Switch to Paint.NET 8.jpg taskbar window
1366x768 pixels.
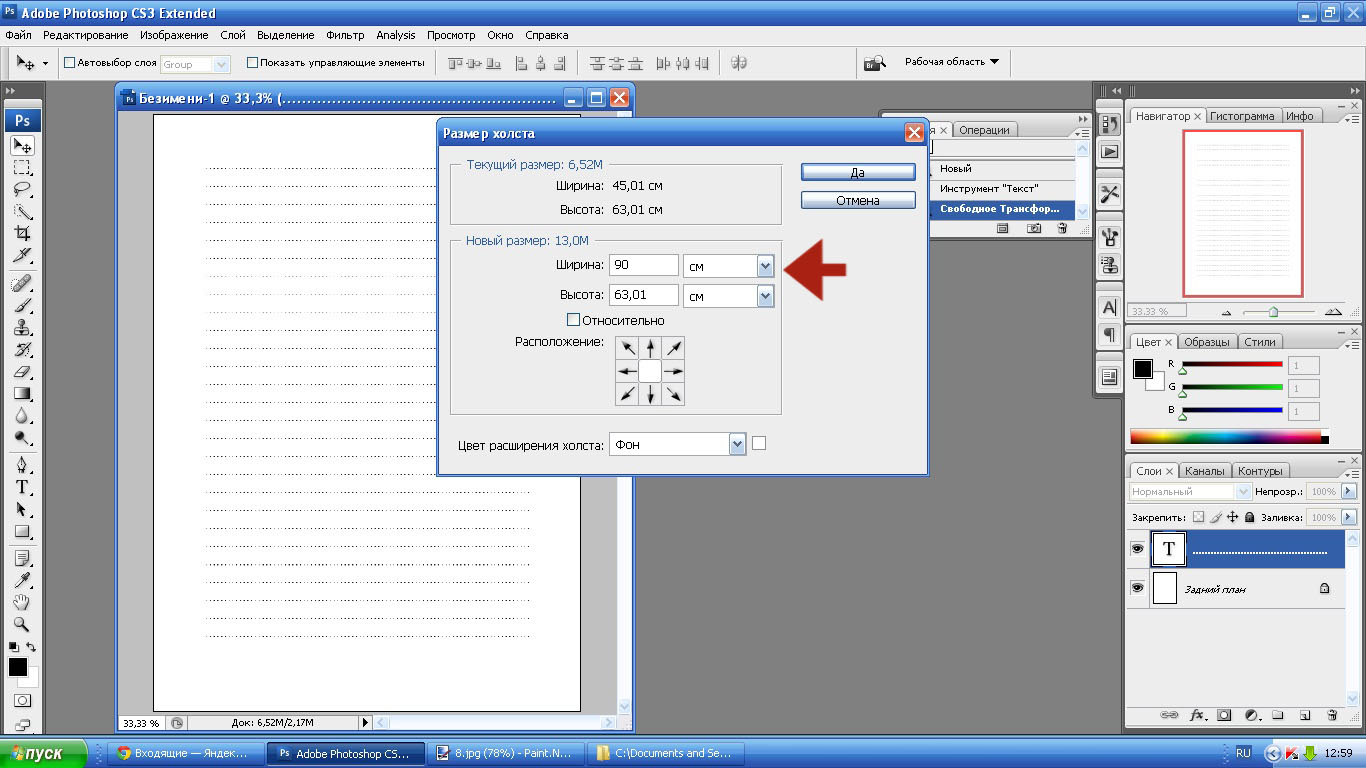(506, 753)
